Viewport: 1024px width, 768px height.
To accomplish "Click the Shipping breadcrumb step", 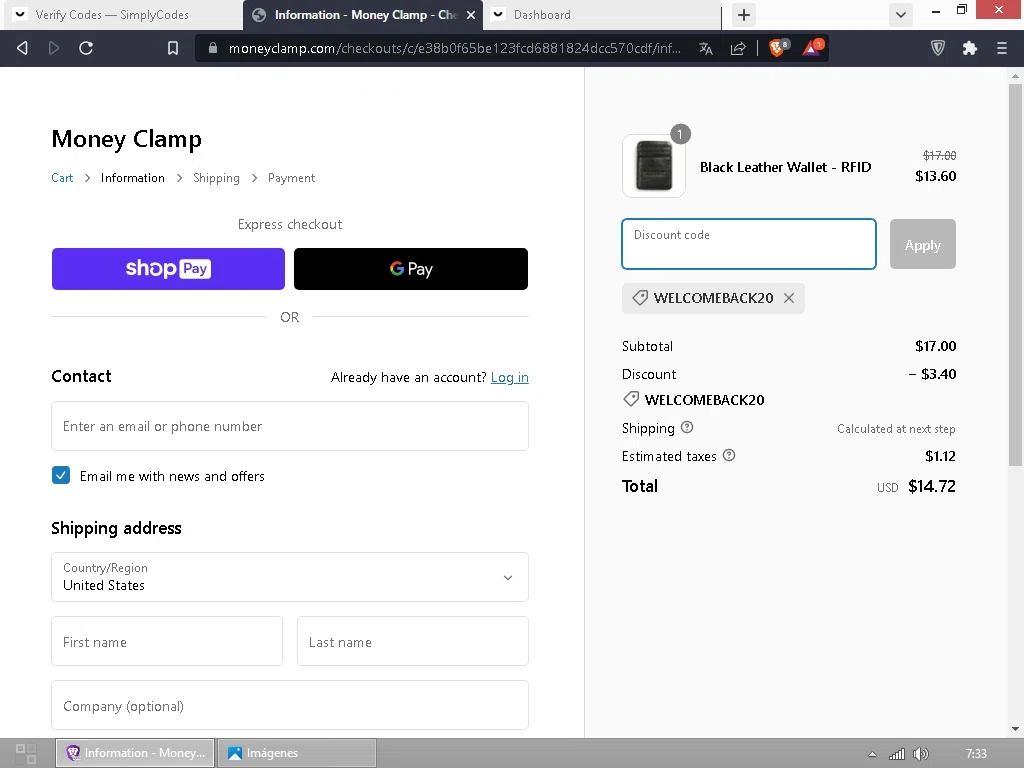I will click(216, 178).
